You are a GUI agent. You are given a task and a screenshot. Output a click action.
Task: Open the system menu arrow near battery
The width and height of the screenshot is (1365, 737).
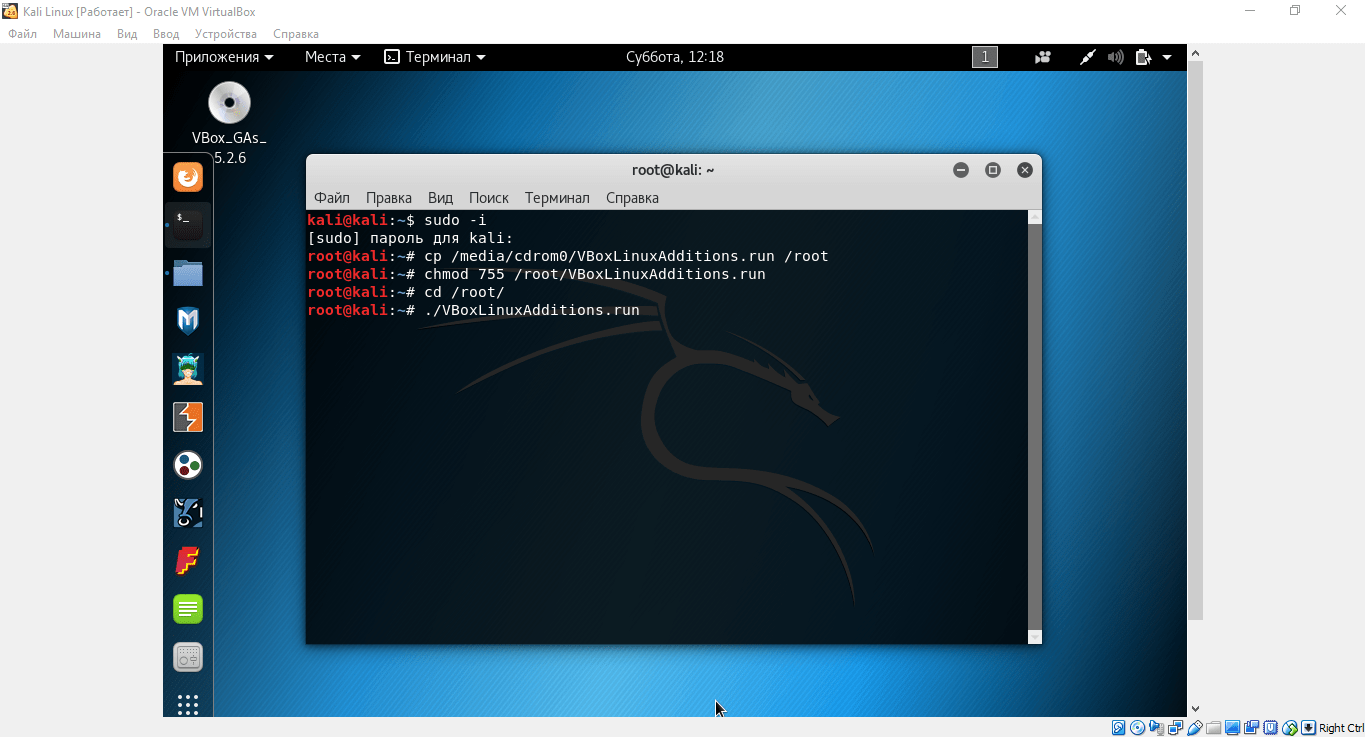(x=1167, y=57)
